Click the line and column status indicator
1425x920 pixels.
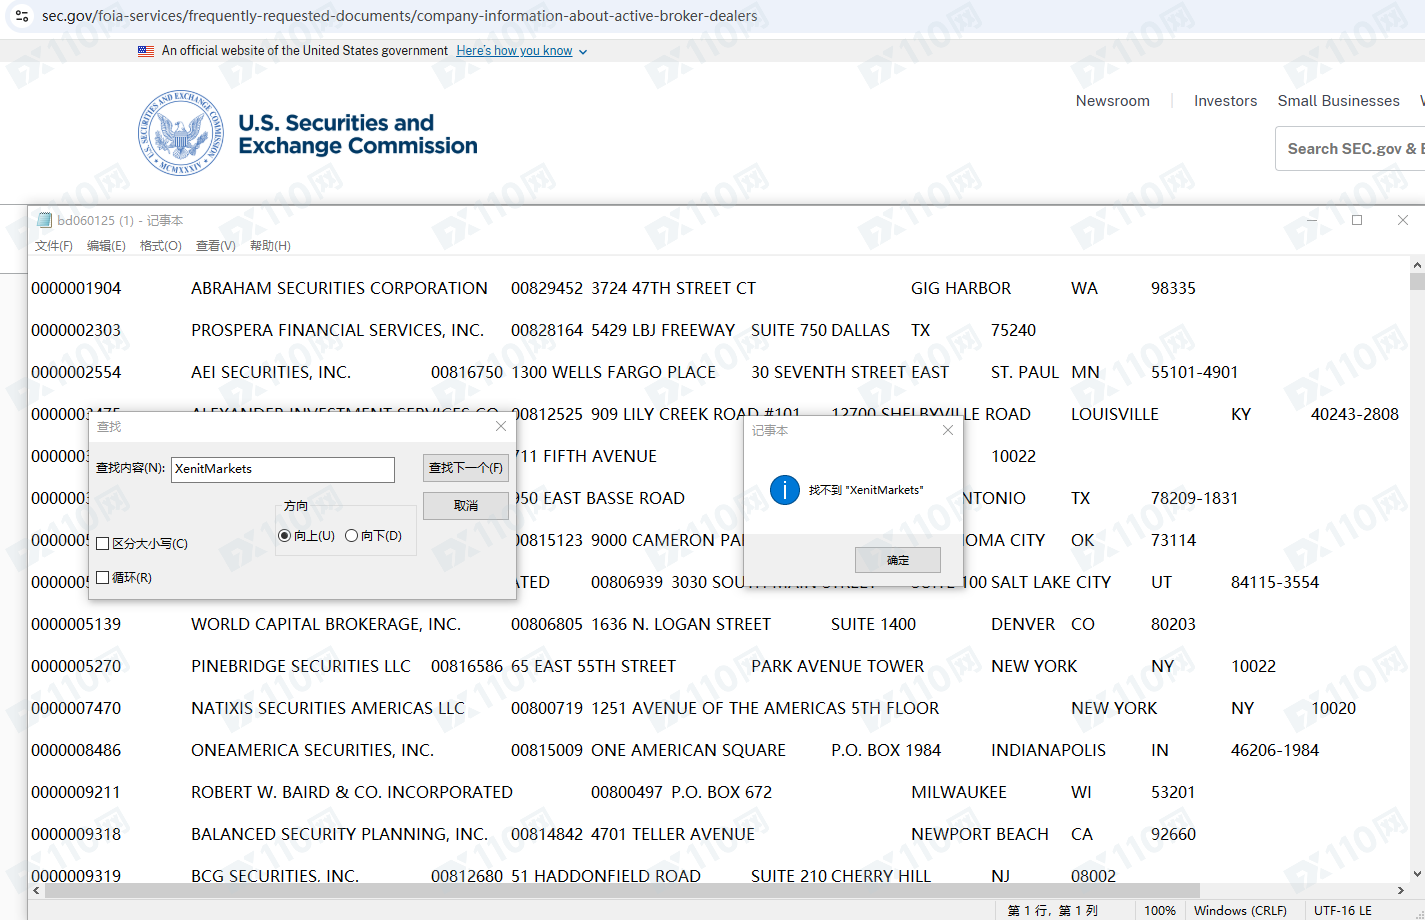1053,910
